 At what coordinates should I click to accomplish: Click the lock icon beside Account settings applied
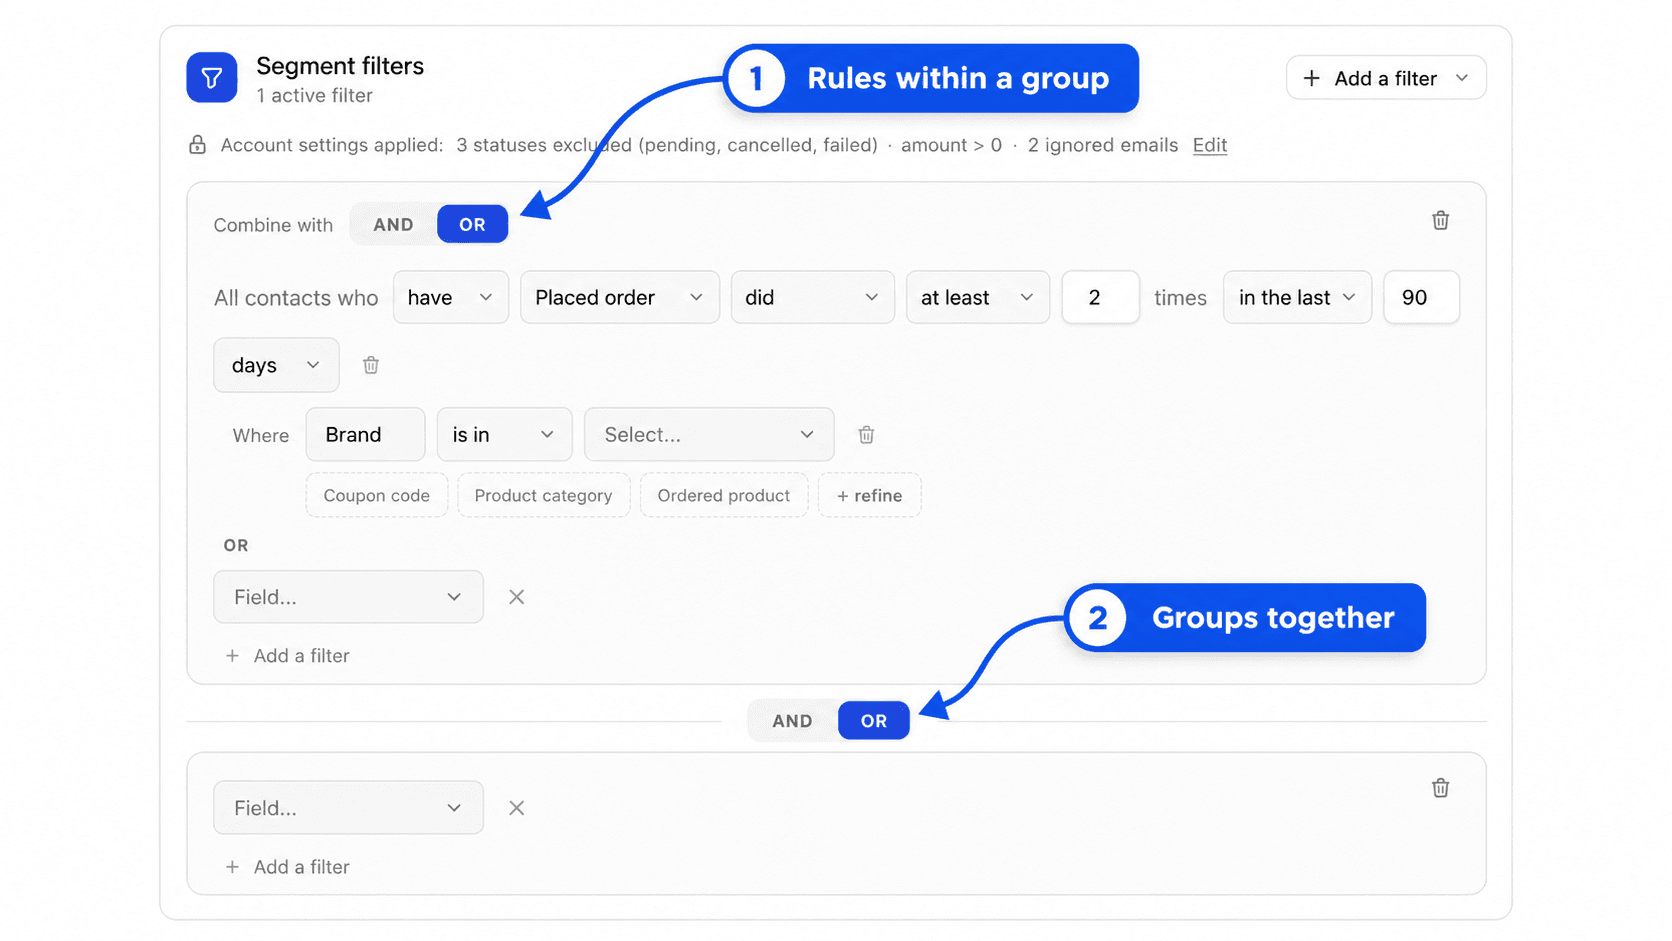[197, 145]
